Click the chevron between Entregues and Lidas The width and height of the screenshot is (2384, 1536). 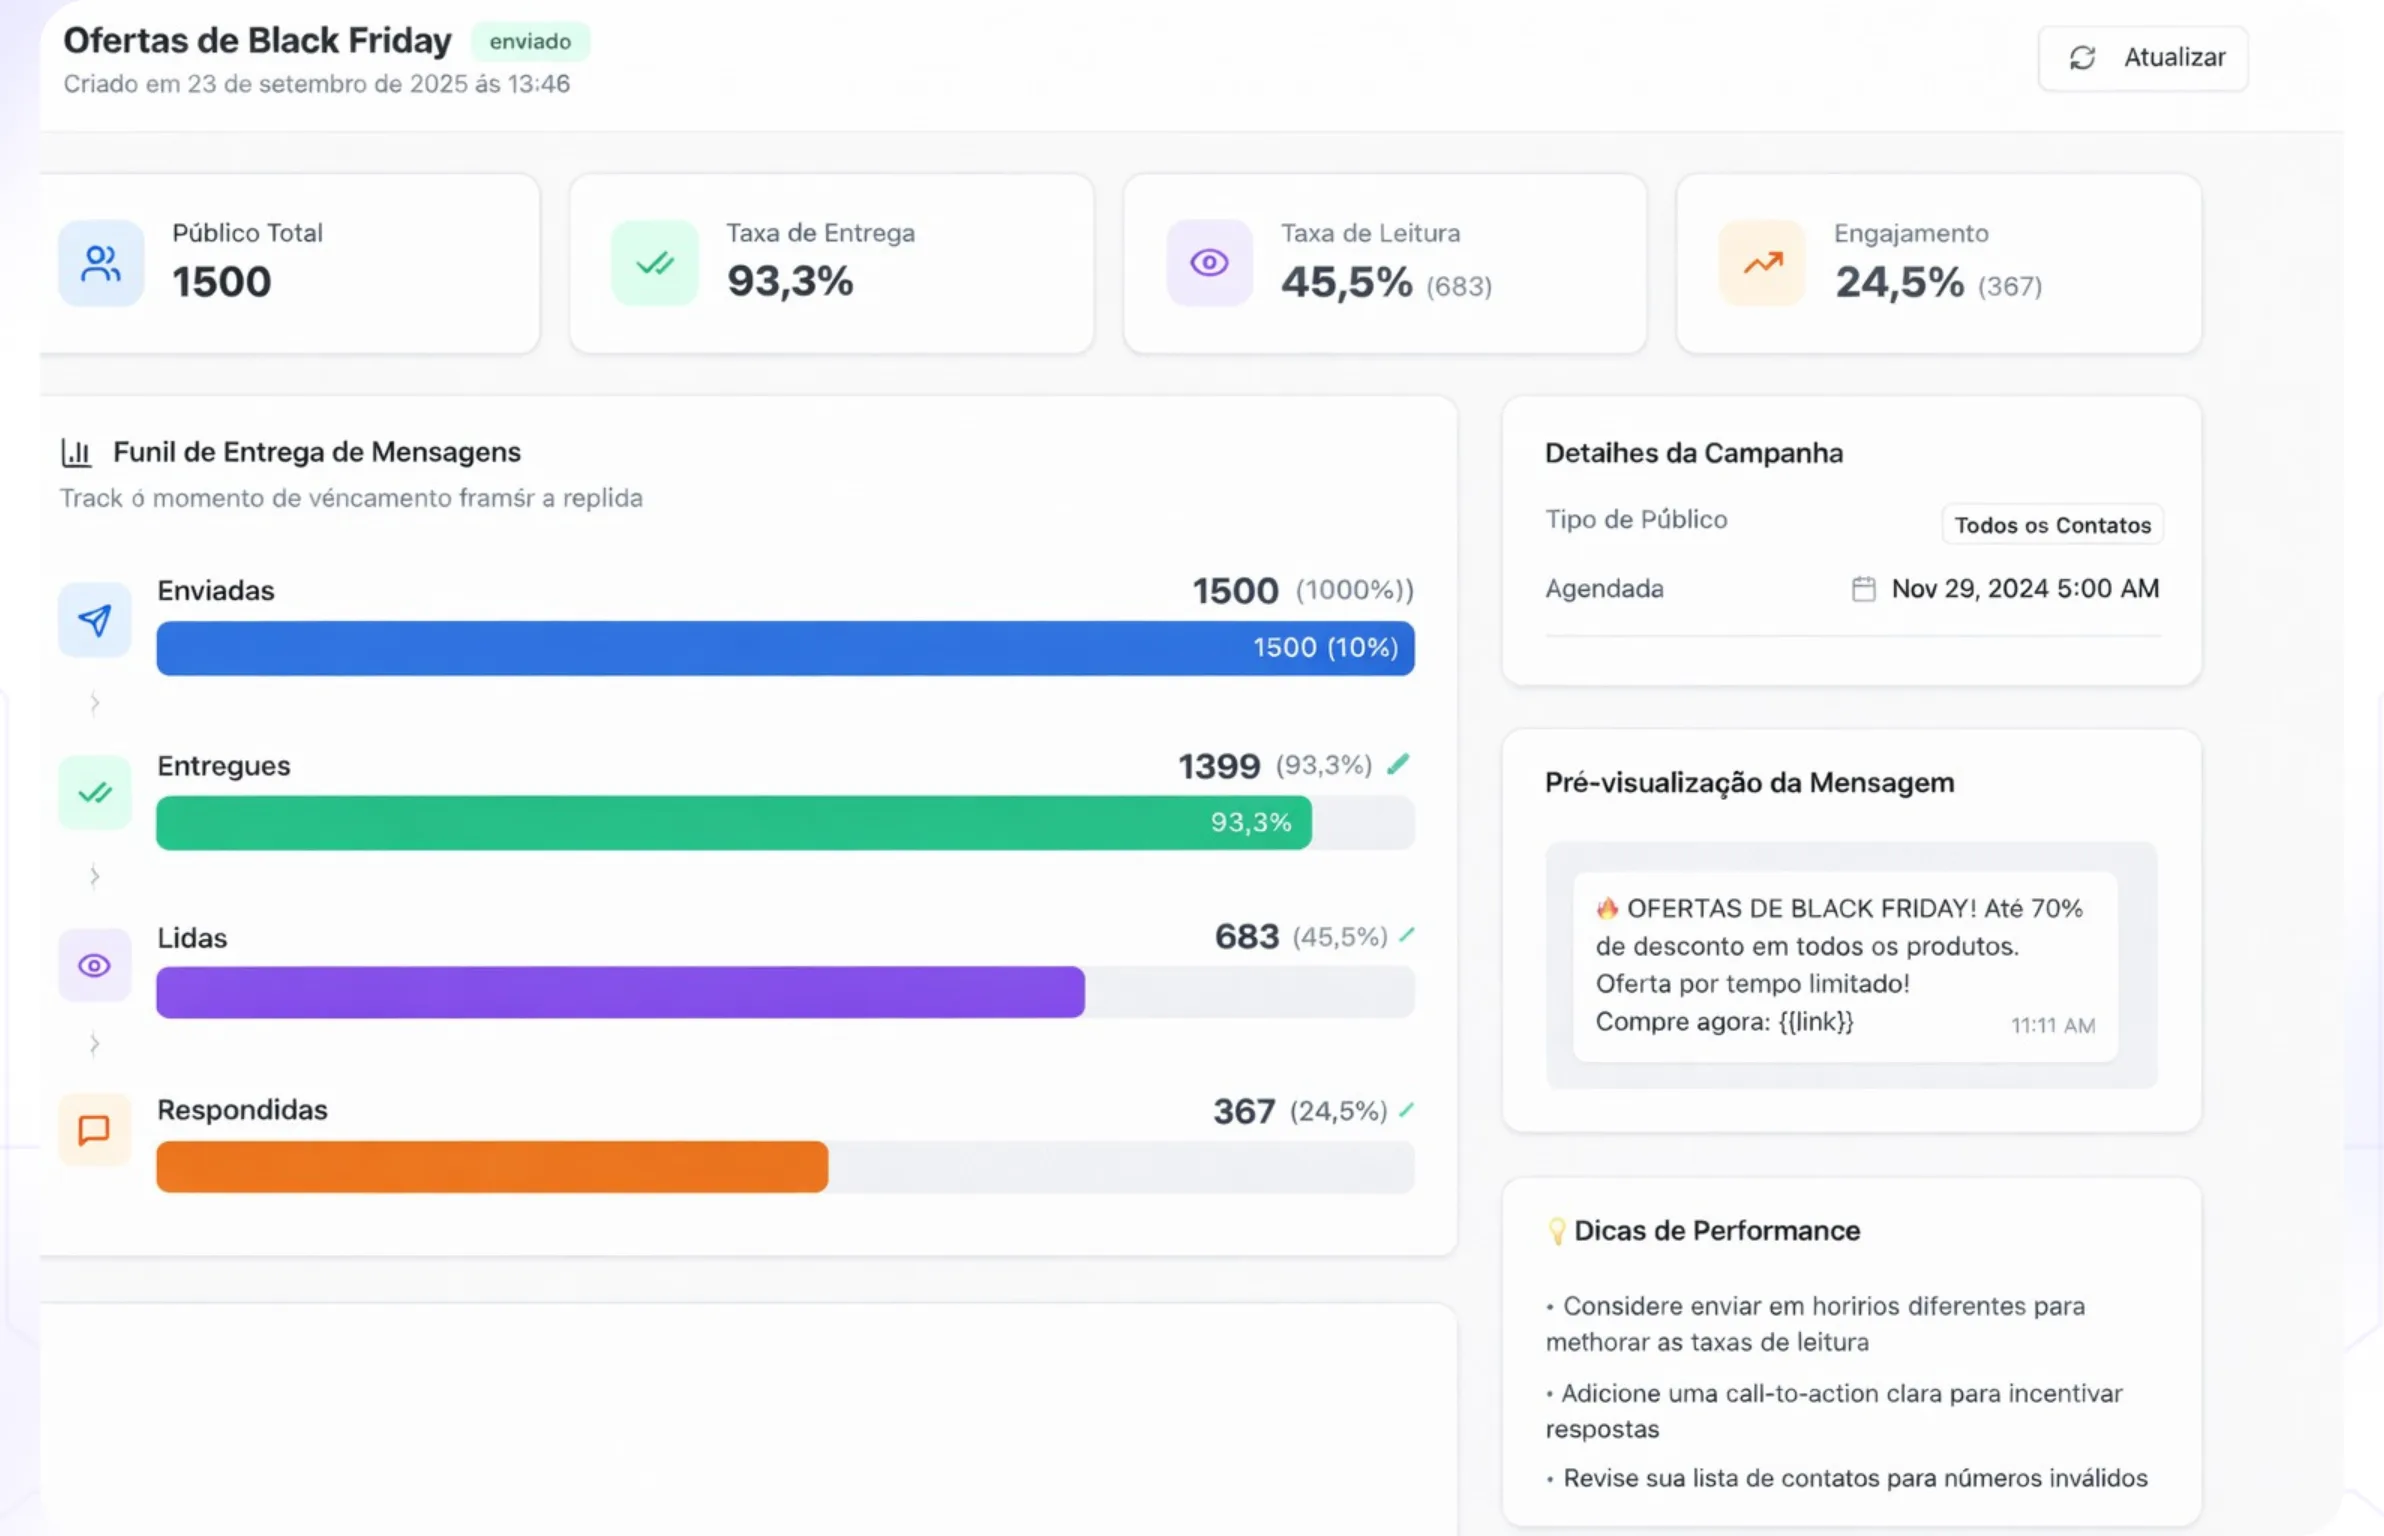(x=94, y=876)
